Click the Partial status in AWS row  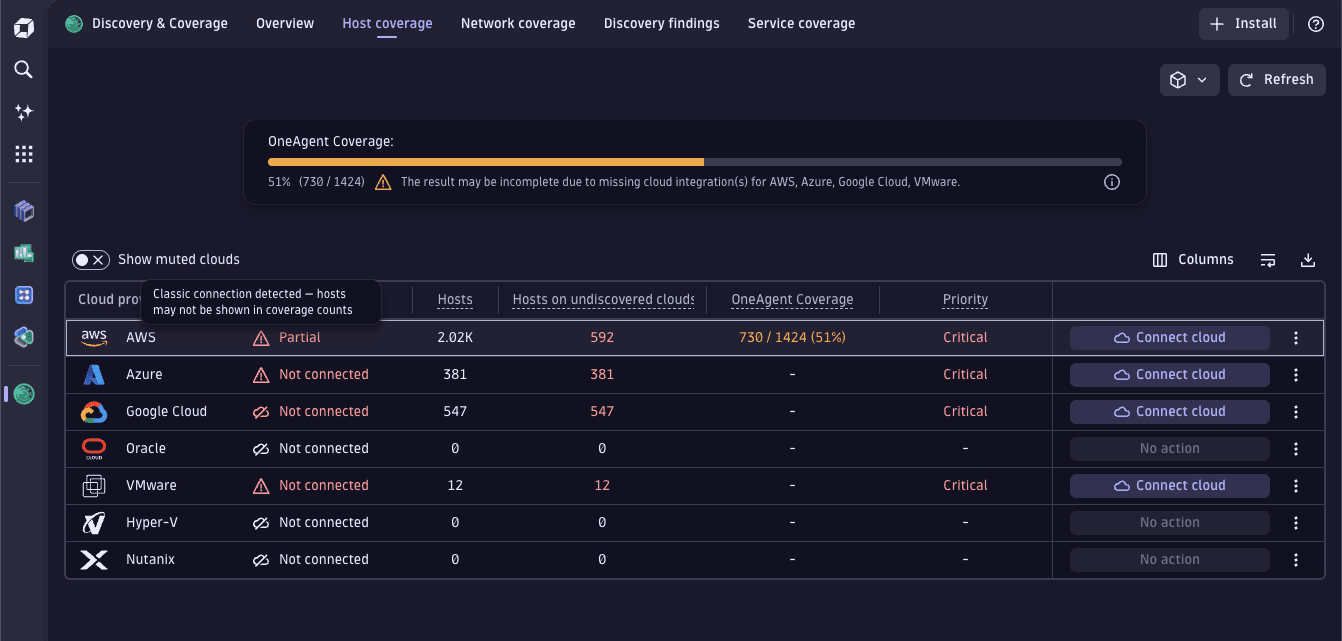[300, 338]
